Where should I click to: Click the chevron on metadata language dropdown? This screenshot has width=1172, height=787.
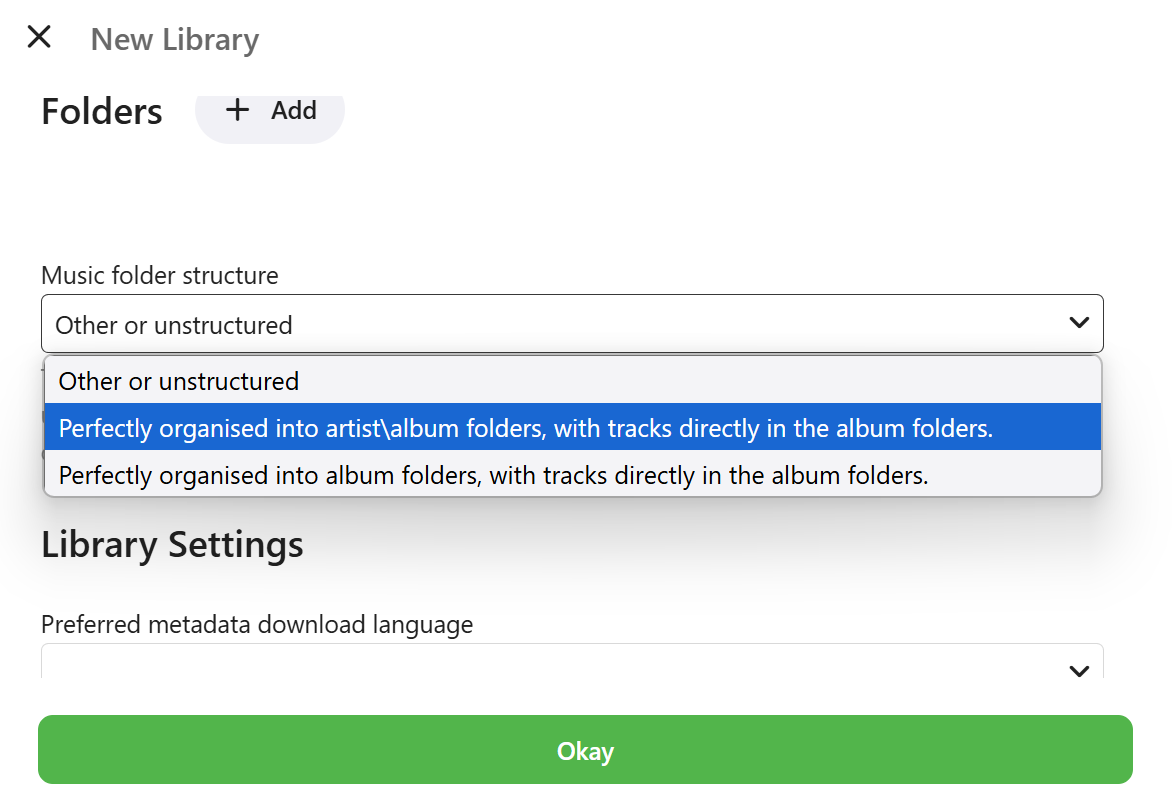[x=1079, y=671]
